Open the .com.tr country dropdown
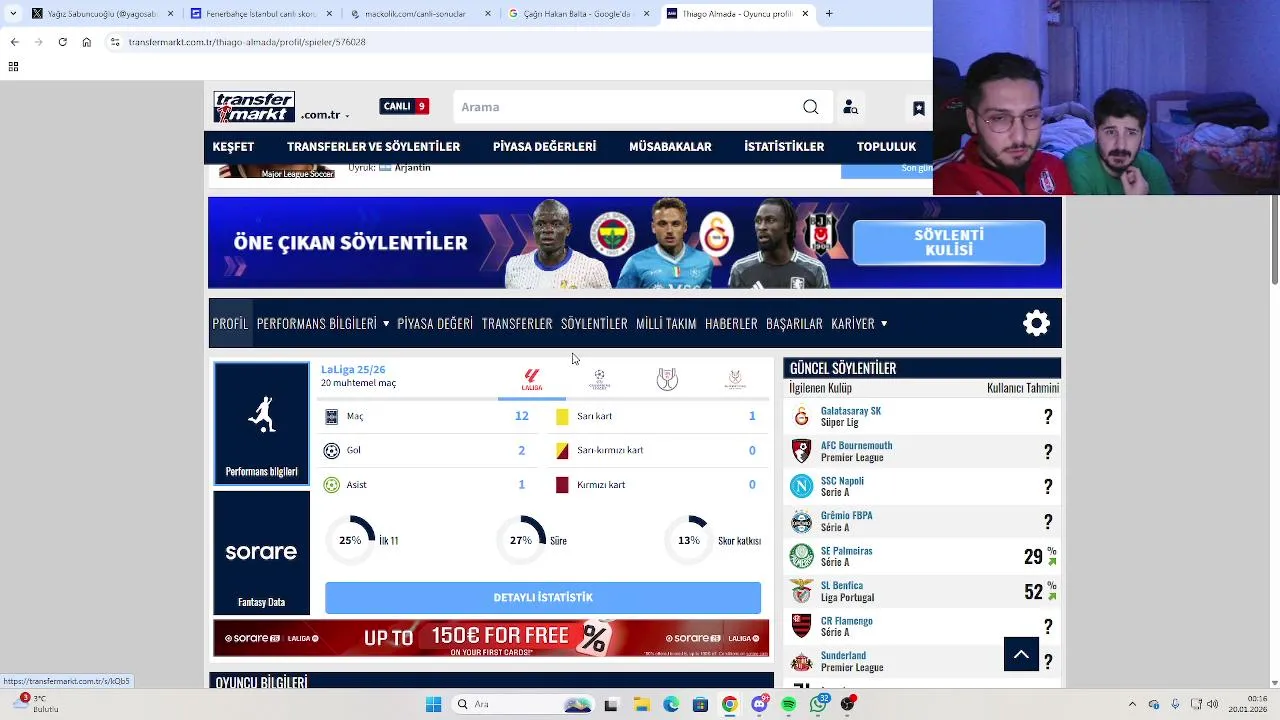 (x=324, y=115)
